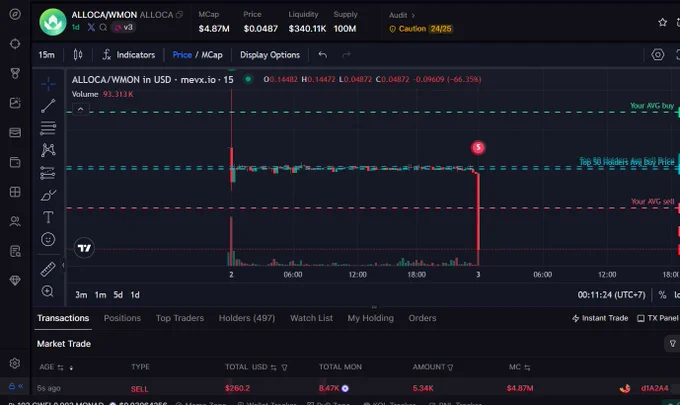Open the token X (Twitter) link
This screenshot has width=680, height=405.
pyautogui.click(x=91, y=27)
